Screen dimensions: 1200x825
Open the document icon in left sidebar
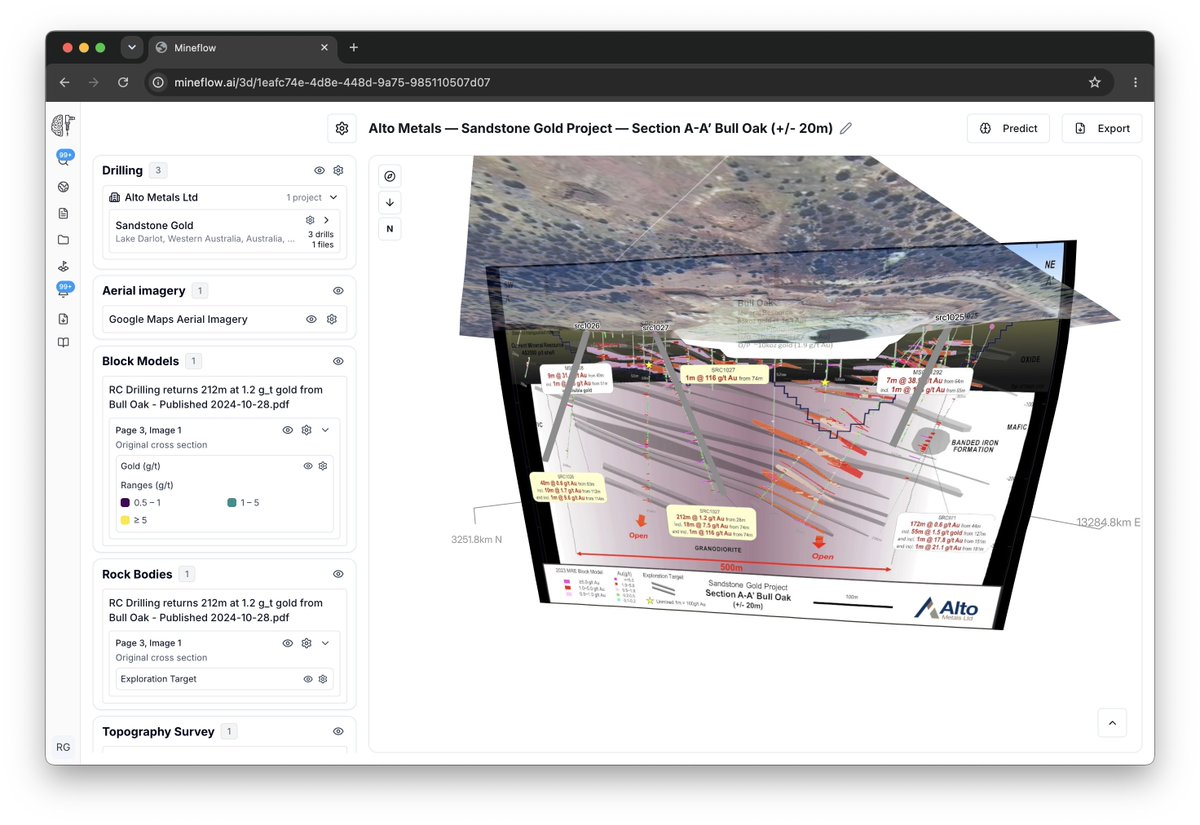(x=63, y=213)
